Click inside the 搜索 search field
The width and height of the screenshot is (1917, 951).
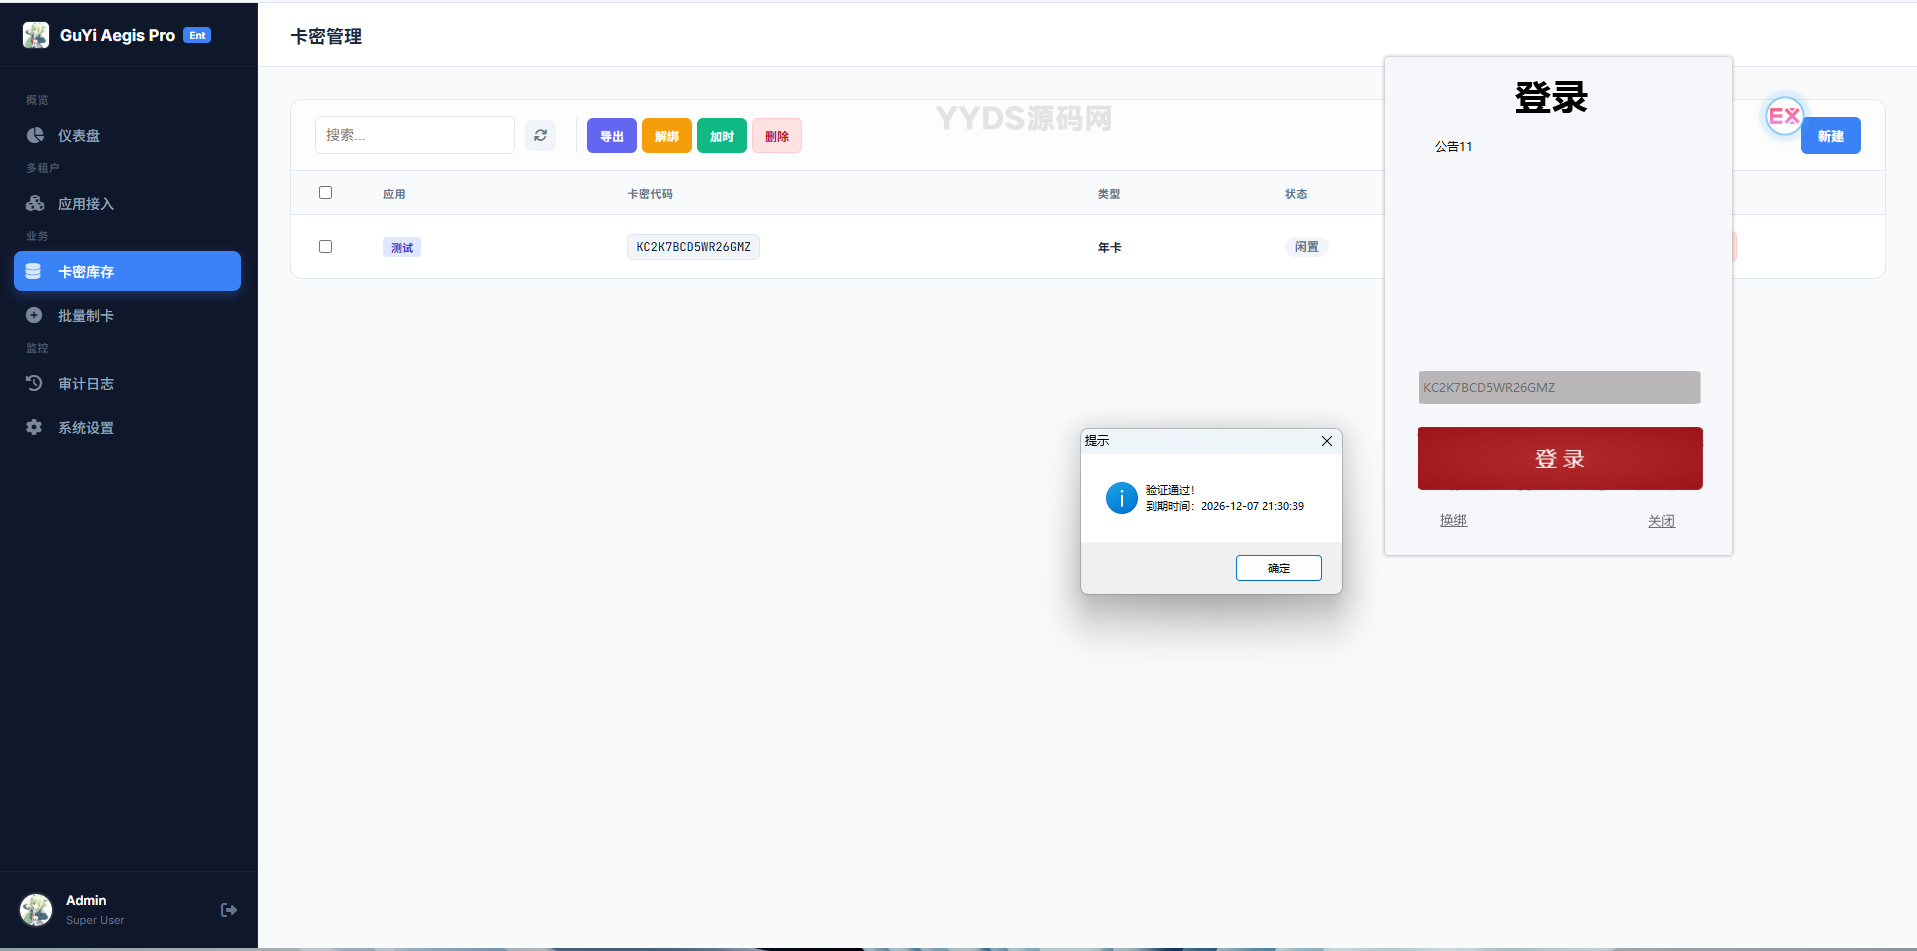click(x=414, y=135)
